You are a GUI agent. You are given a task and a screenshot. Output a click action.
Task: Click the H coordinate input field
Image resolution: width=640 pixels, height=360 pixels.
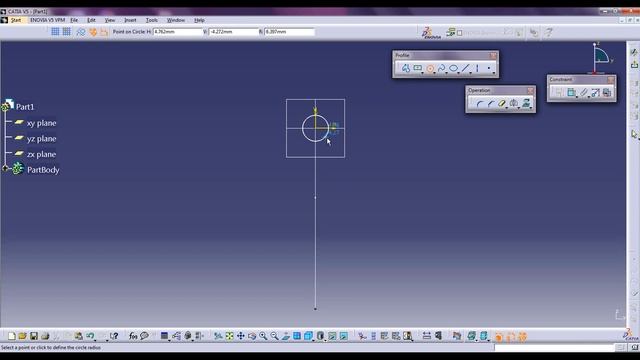[178, 31]
